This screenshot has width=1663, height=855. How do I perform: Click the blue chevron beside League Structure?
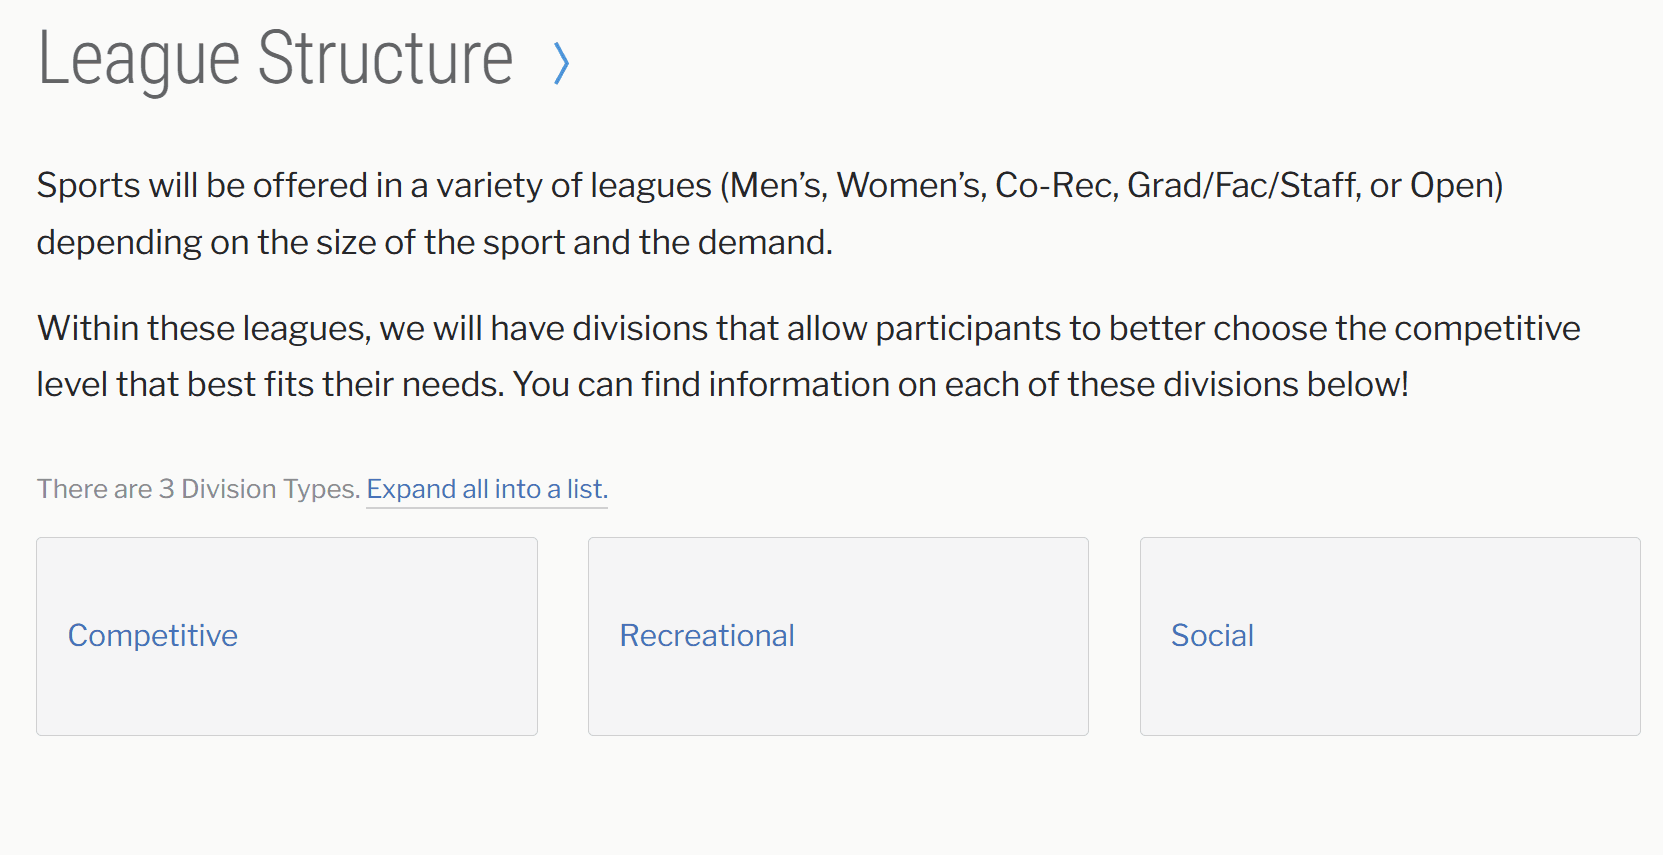pyautogui.click(x=562, y=63)
